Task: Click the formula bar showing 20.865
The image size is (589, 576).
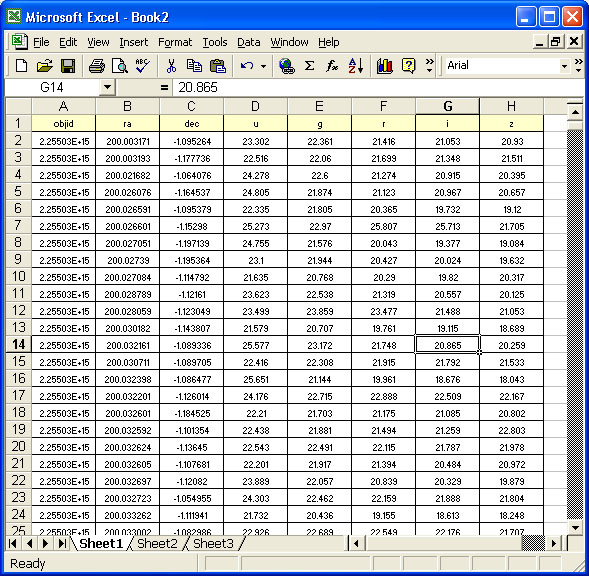Action: pos(378,87)
